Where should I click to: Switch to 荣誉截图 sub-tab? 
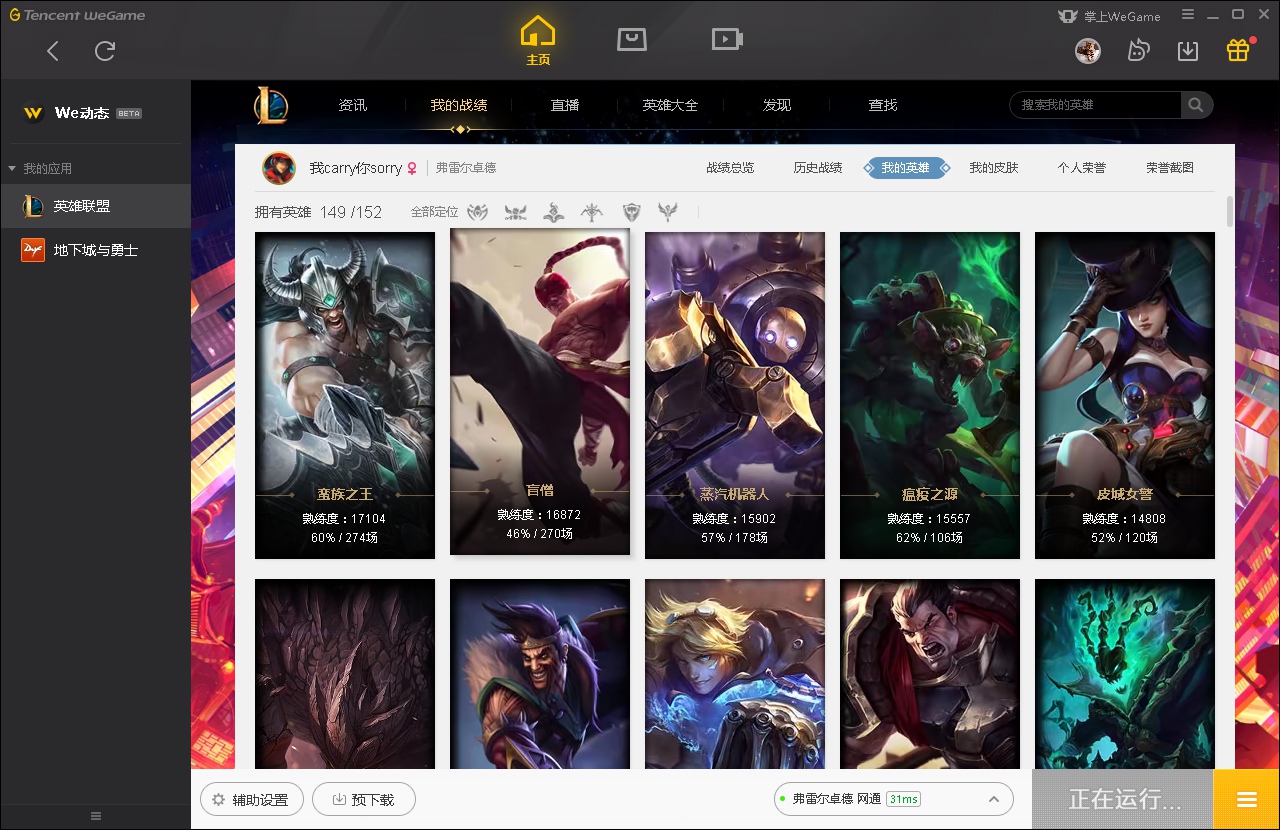1170,168
